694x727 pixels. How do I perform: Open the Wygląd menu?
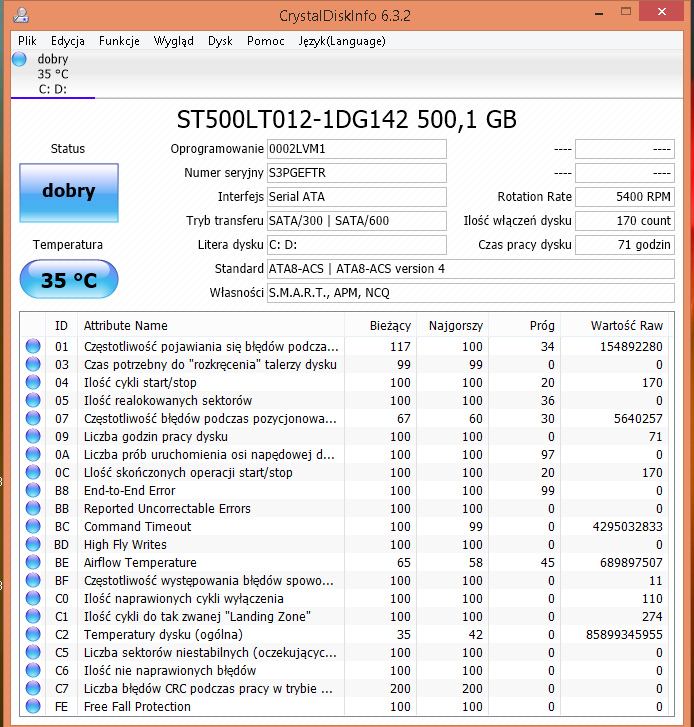point(173,41)
